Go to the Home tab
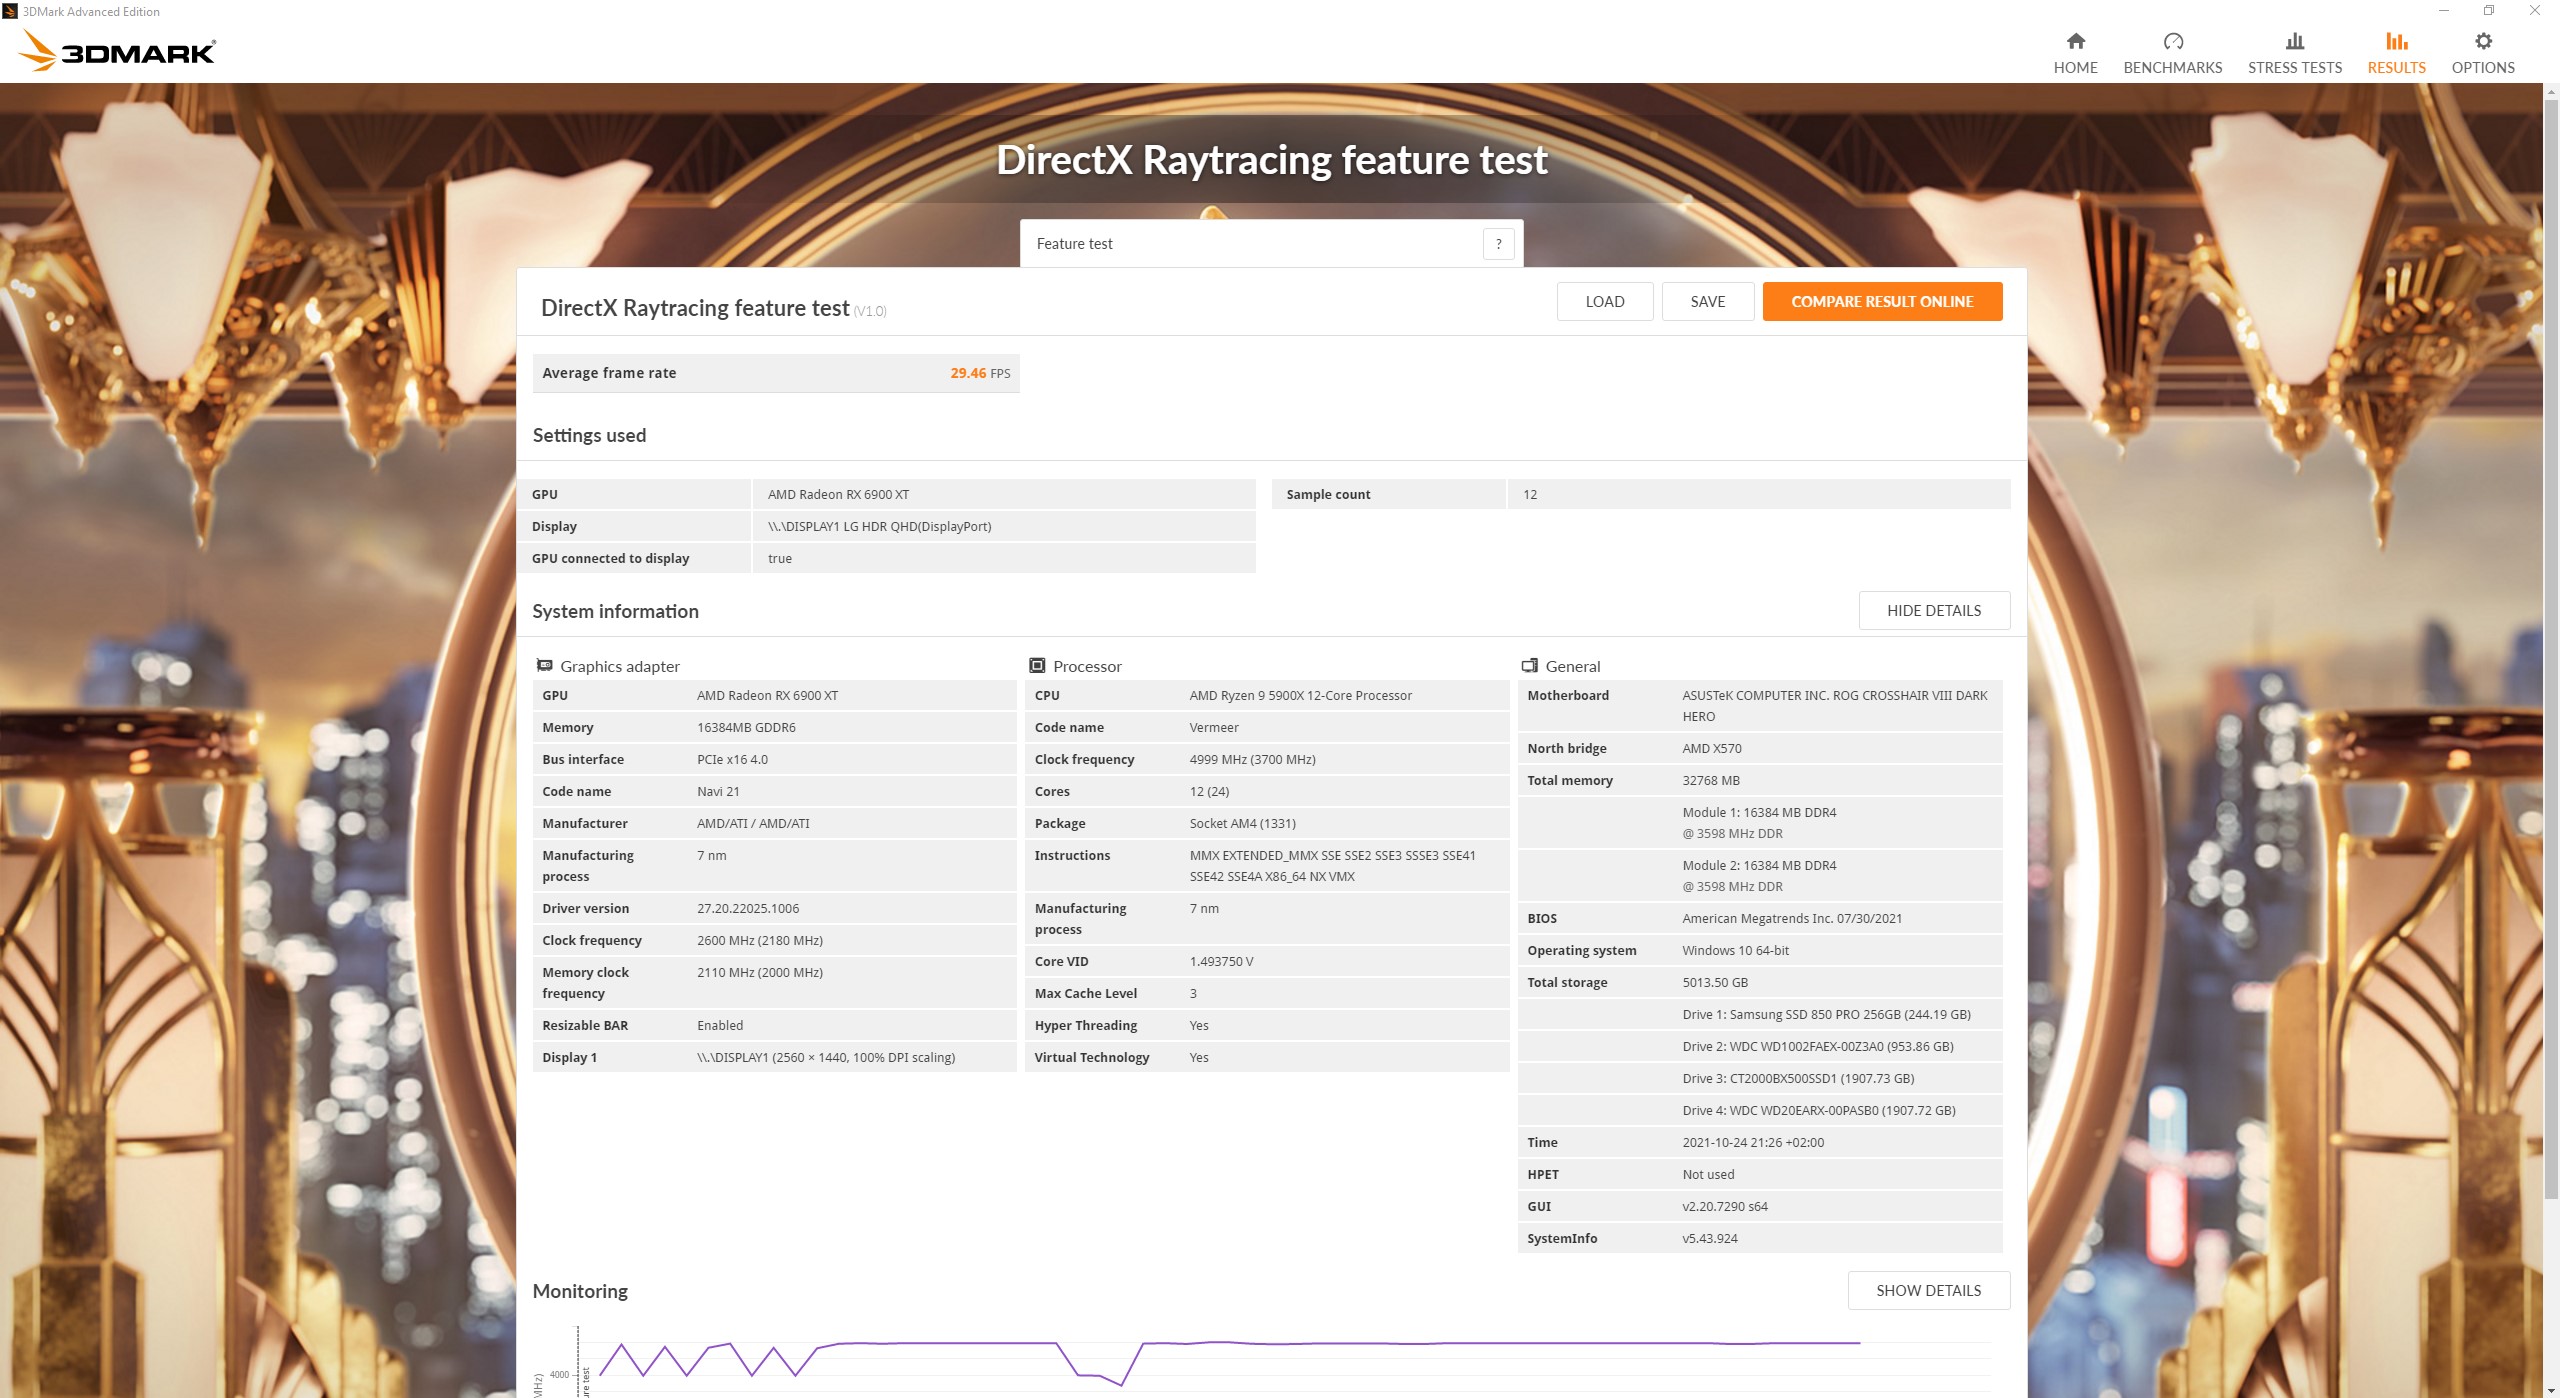 [2075, 54]
